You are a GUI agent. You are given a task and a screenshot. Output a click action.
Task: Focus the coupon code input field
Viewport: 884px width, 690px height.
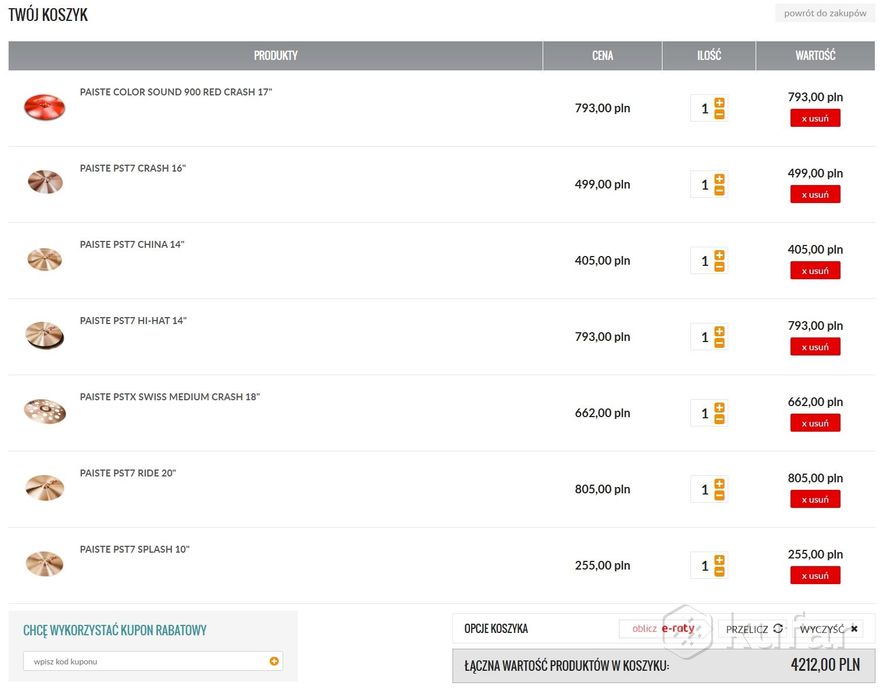[153, 661]
